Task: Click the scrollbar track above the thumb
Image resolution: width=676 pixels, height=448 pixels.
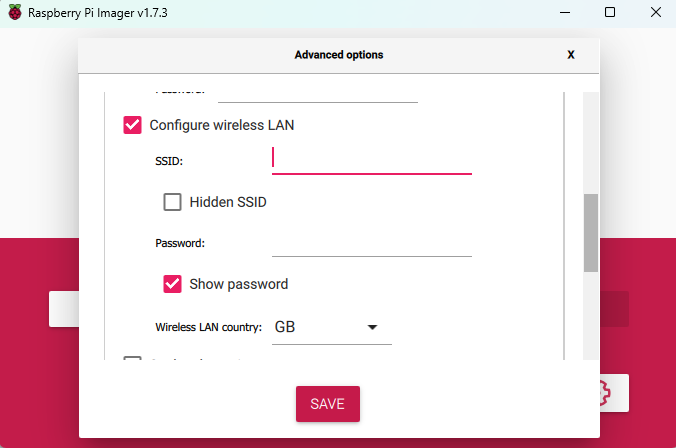Action: [591, 142]
